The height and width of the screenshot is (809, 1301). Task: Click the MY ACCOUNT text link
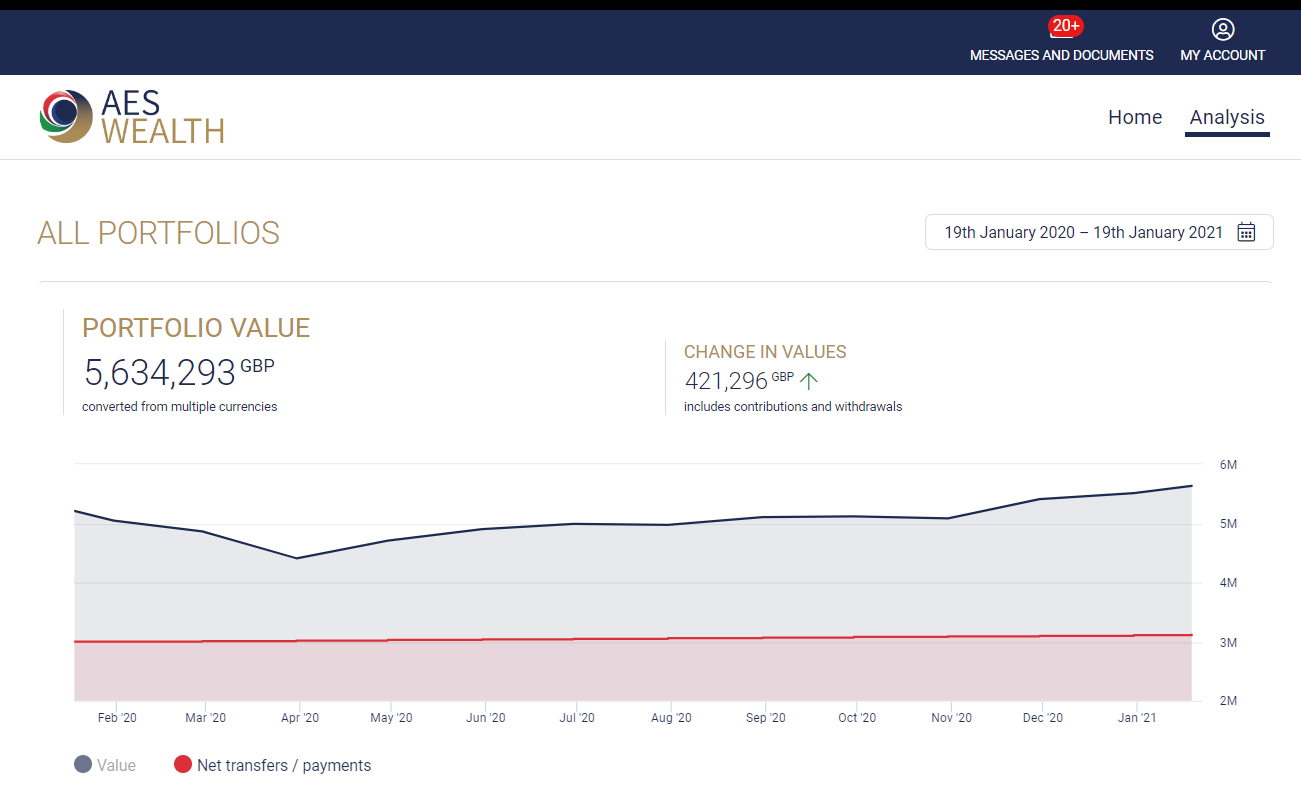tap(1222, 55)
